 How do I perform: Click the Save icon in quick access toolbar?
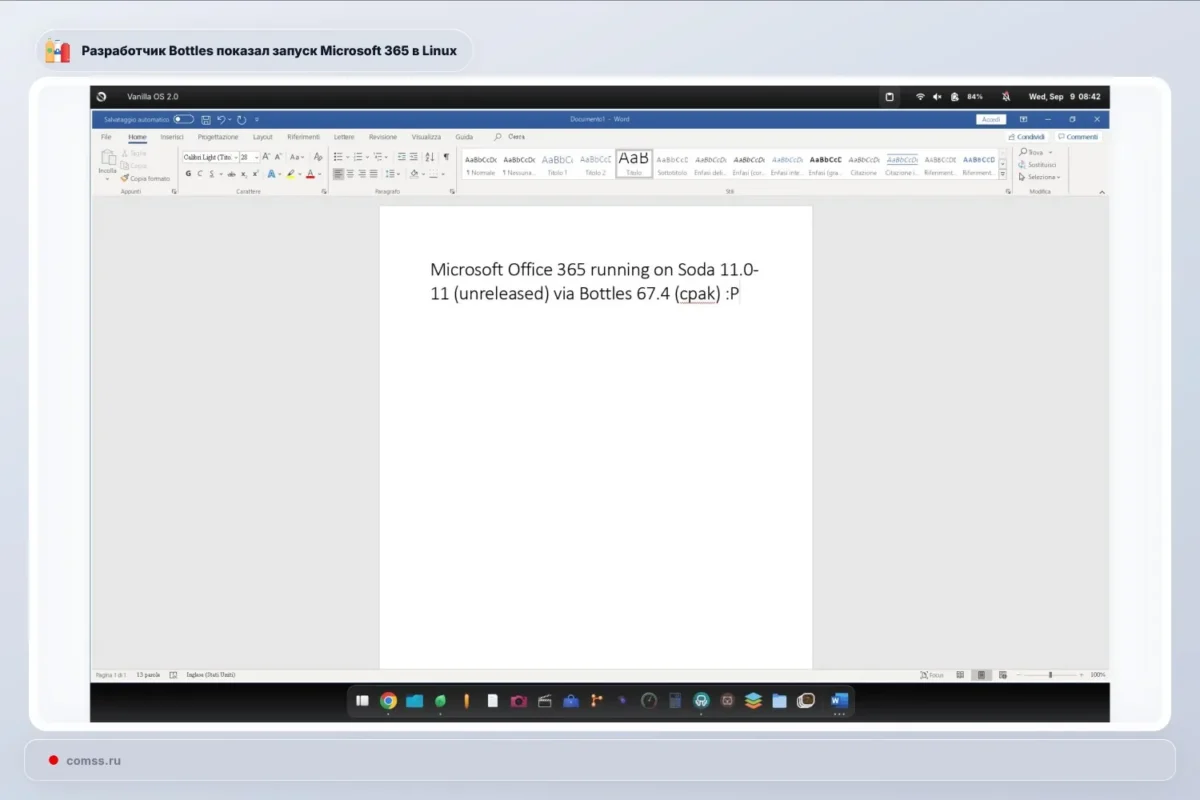pos(205,119)
